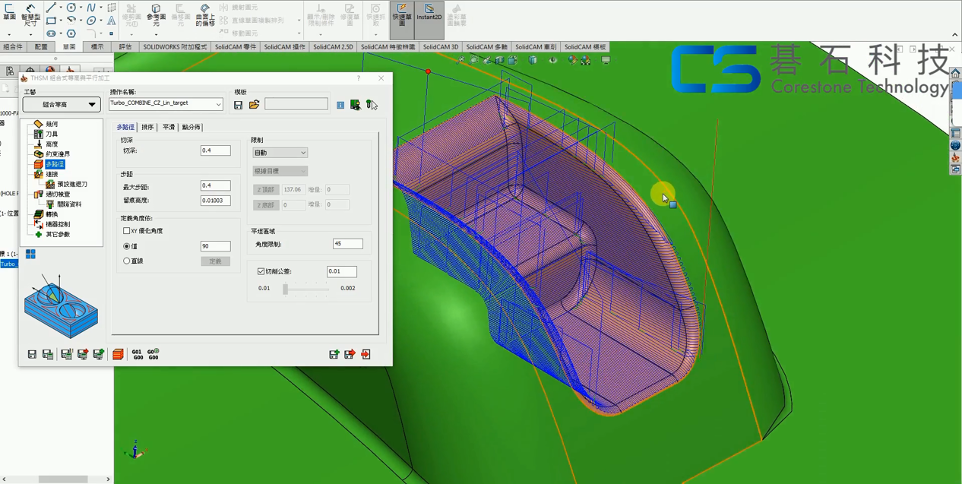Click the orange simulate block icon

pyautogui.click(x=118, y=354)
